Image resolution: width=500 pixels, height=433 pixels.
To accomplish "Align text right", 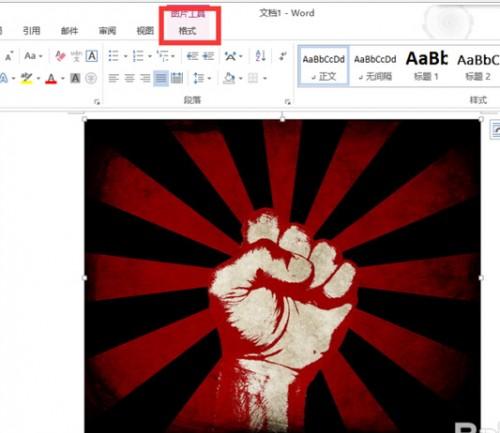I will [145, 78].
